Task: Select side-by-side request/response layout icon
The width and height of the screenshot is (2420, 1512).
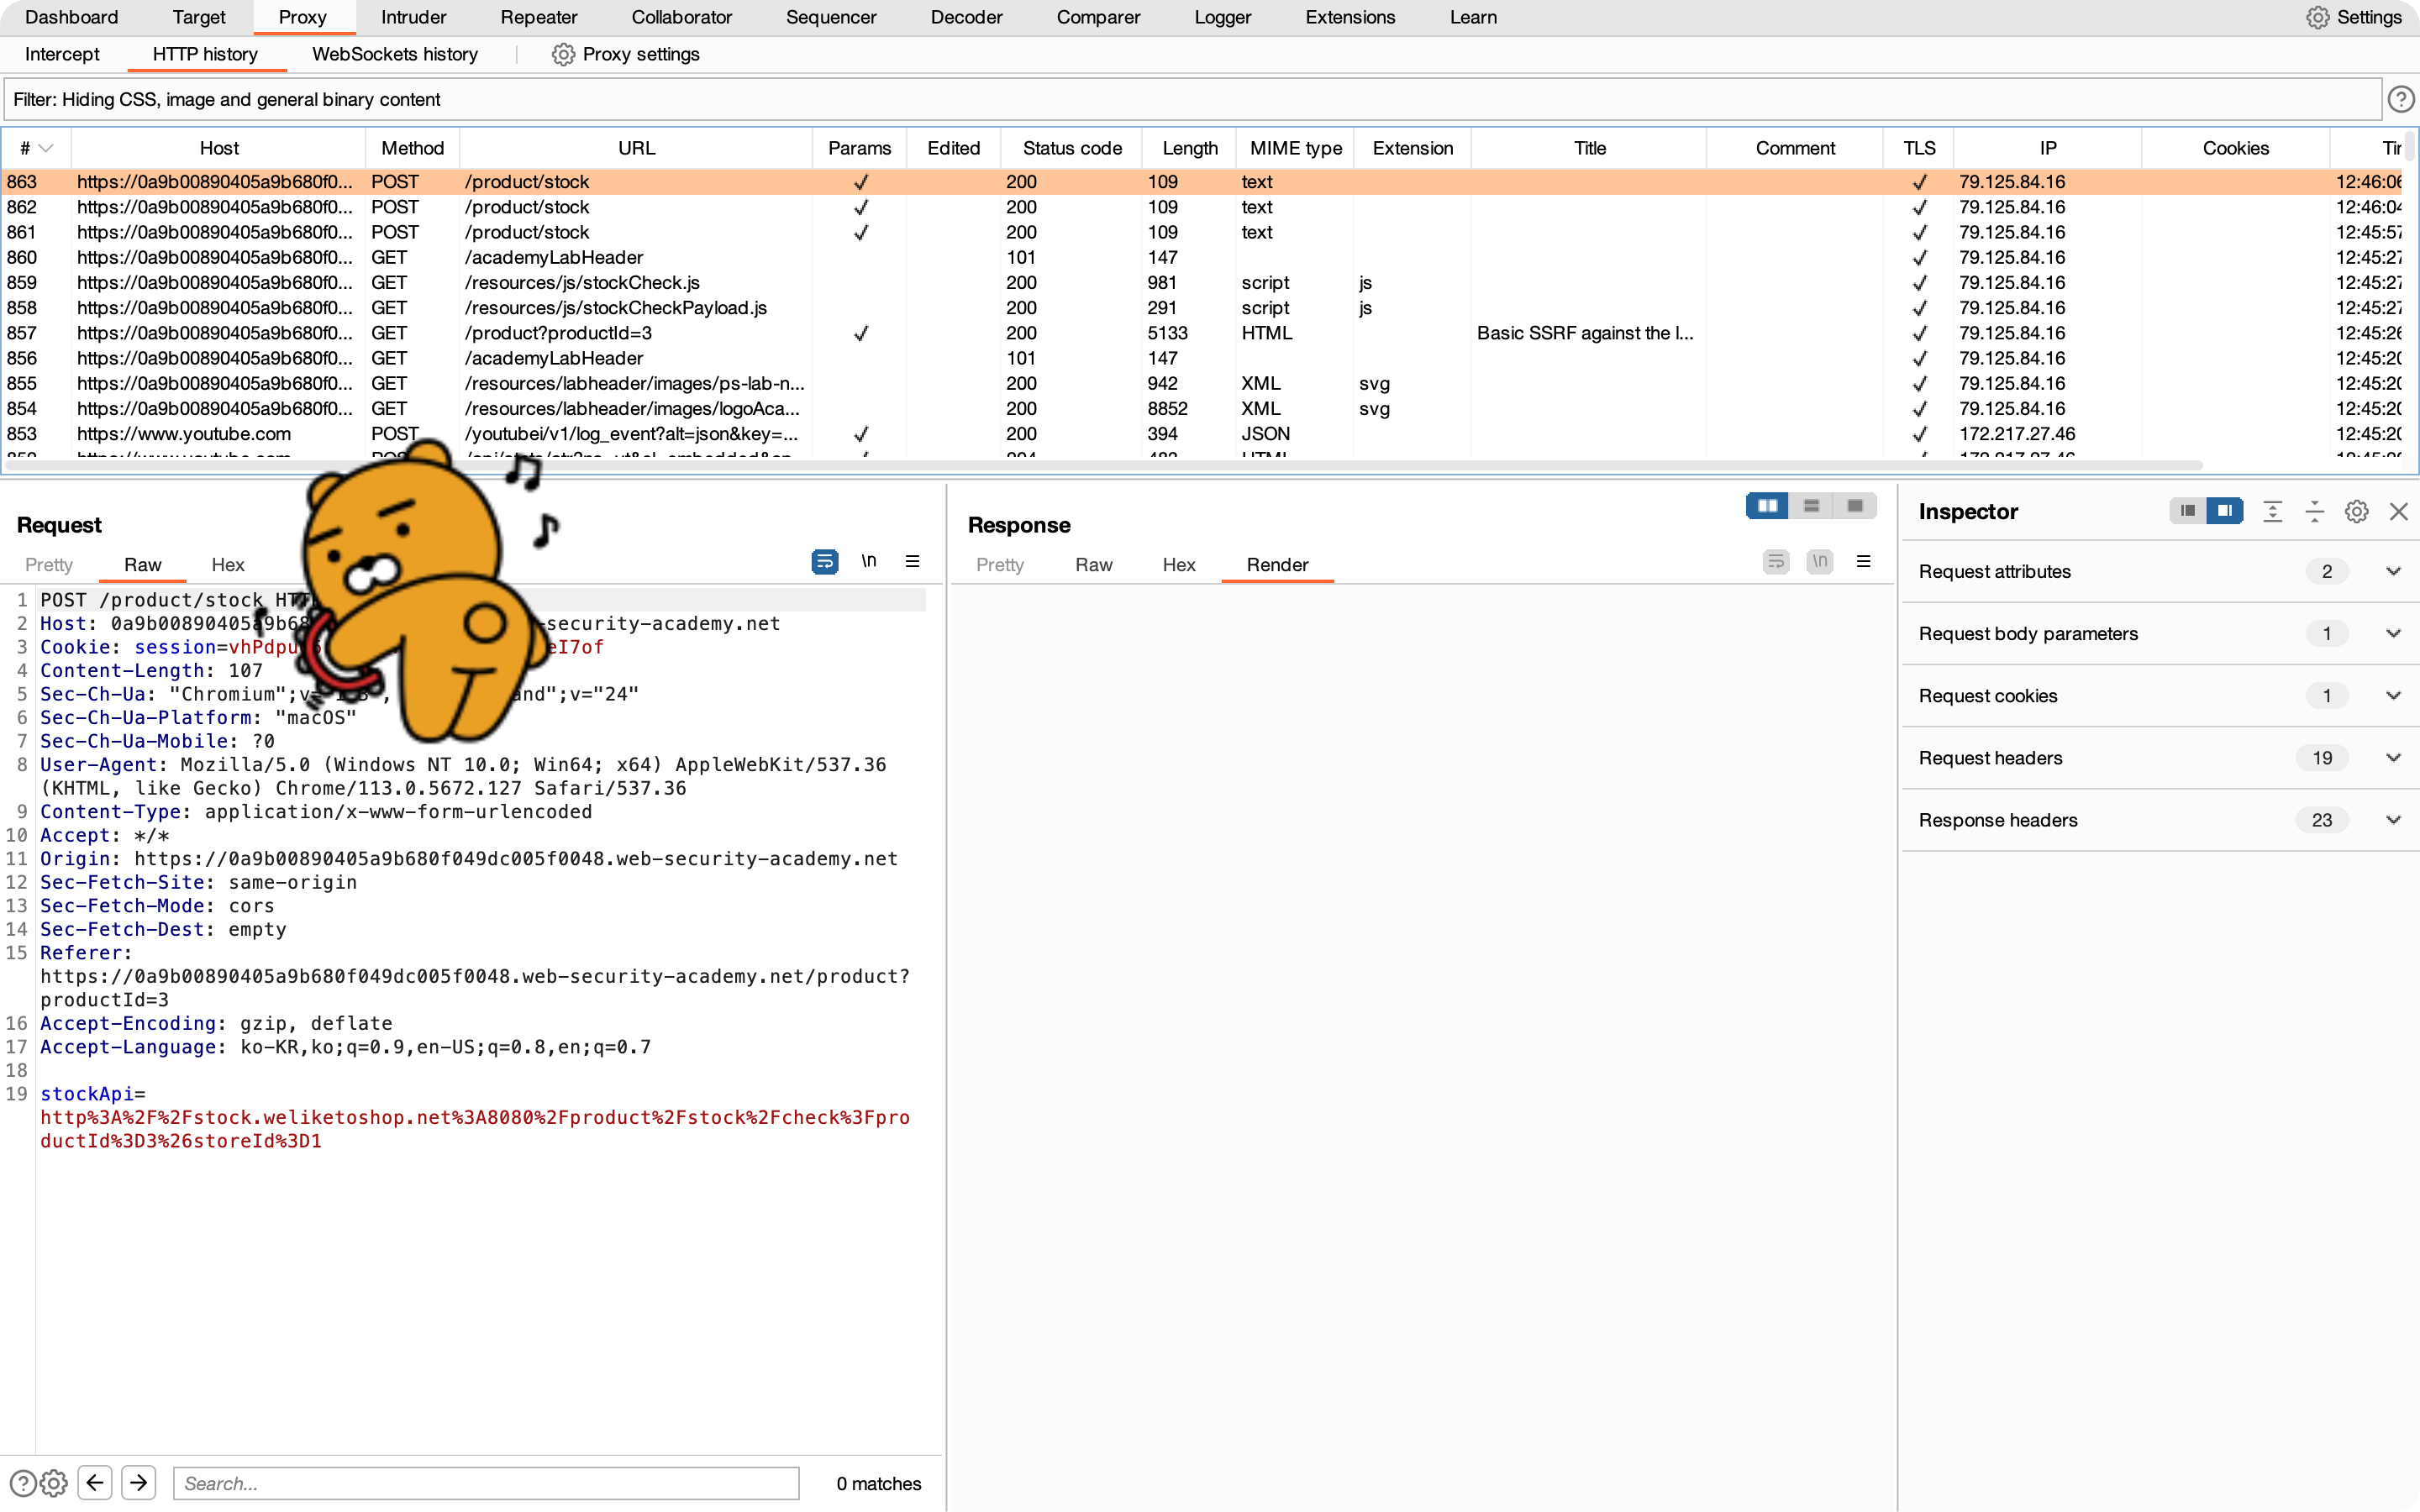Action: point(1767,506)
